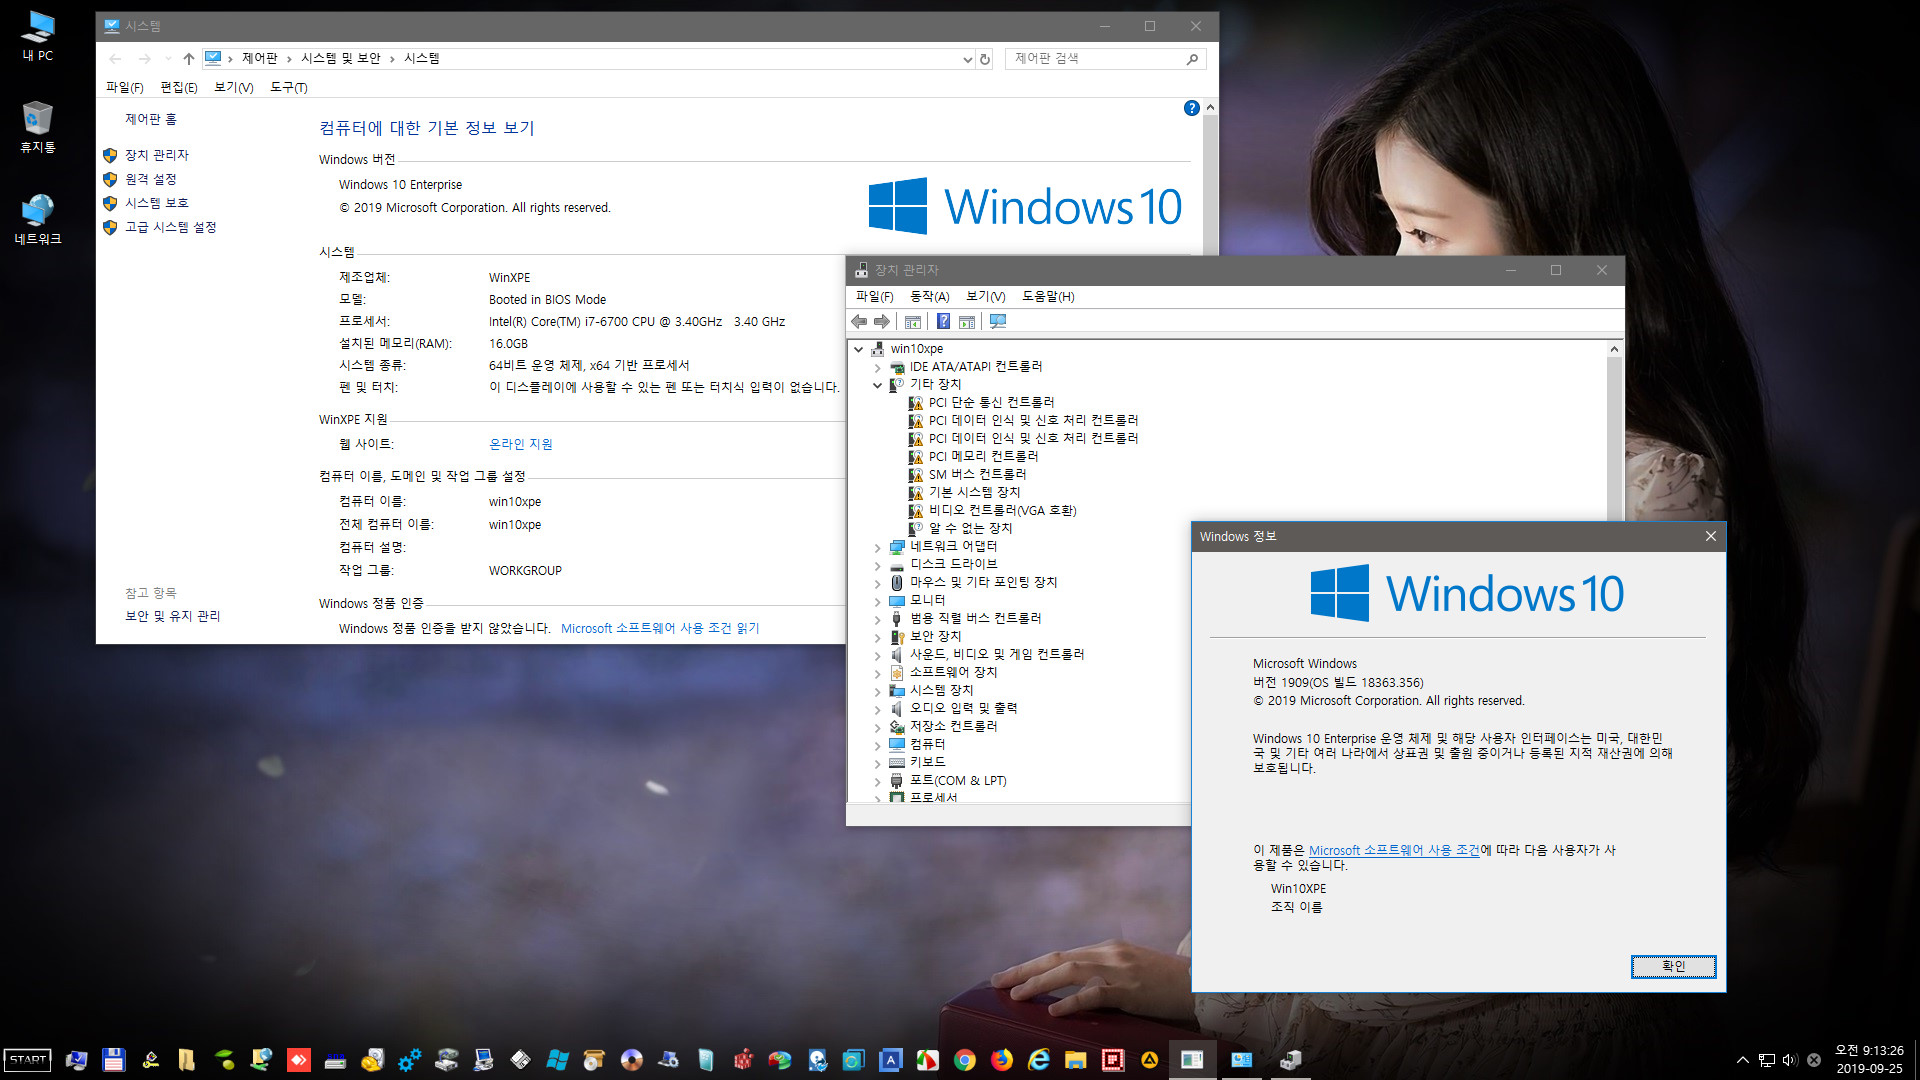The height and width of the screenshot is (1080, 1920).
Task: Click the blue gears icon on taskbar
Action: (x=409, y=1060)
